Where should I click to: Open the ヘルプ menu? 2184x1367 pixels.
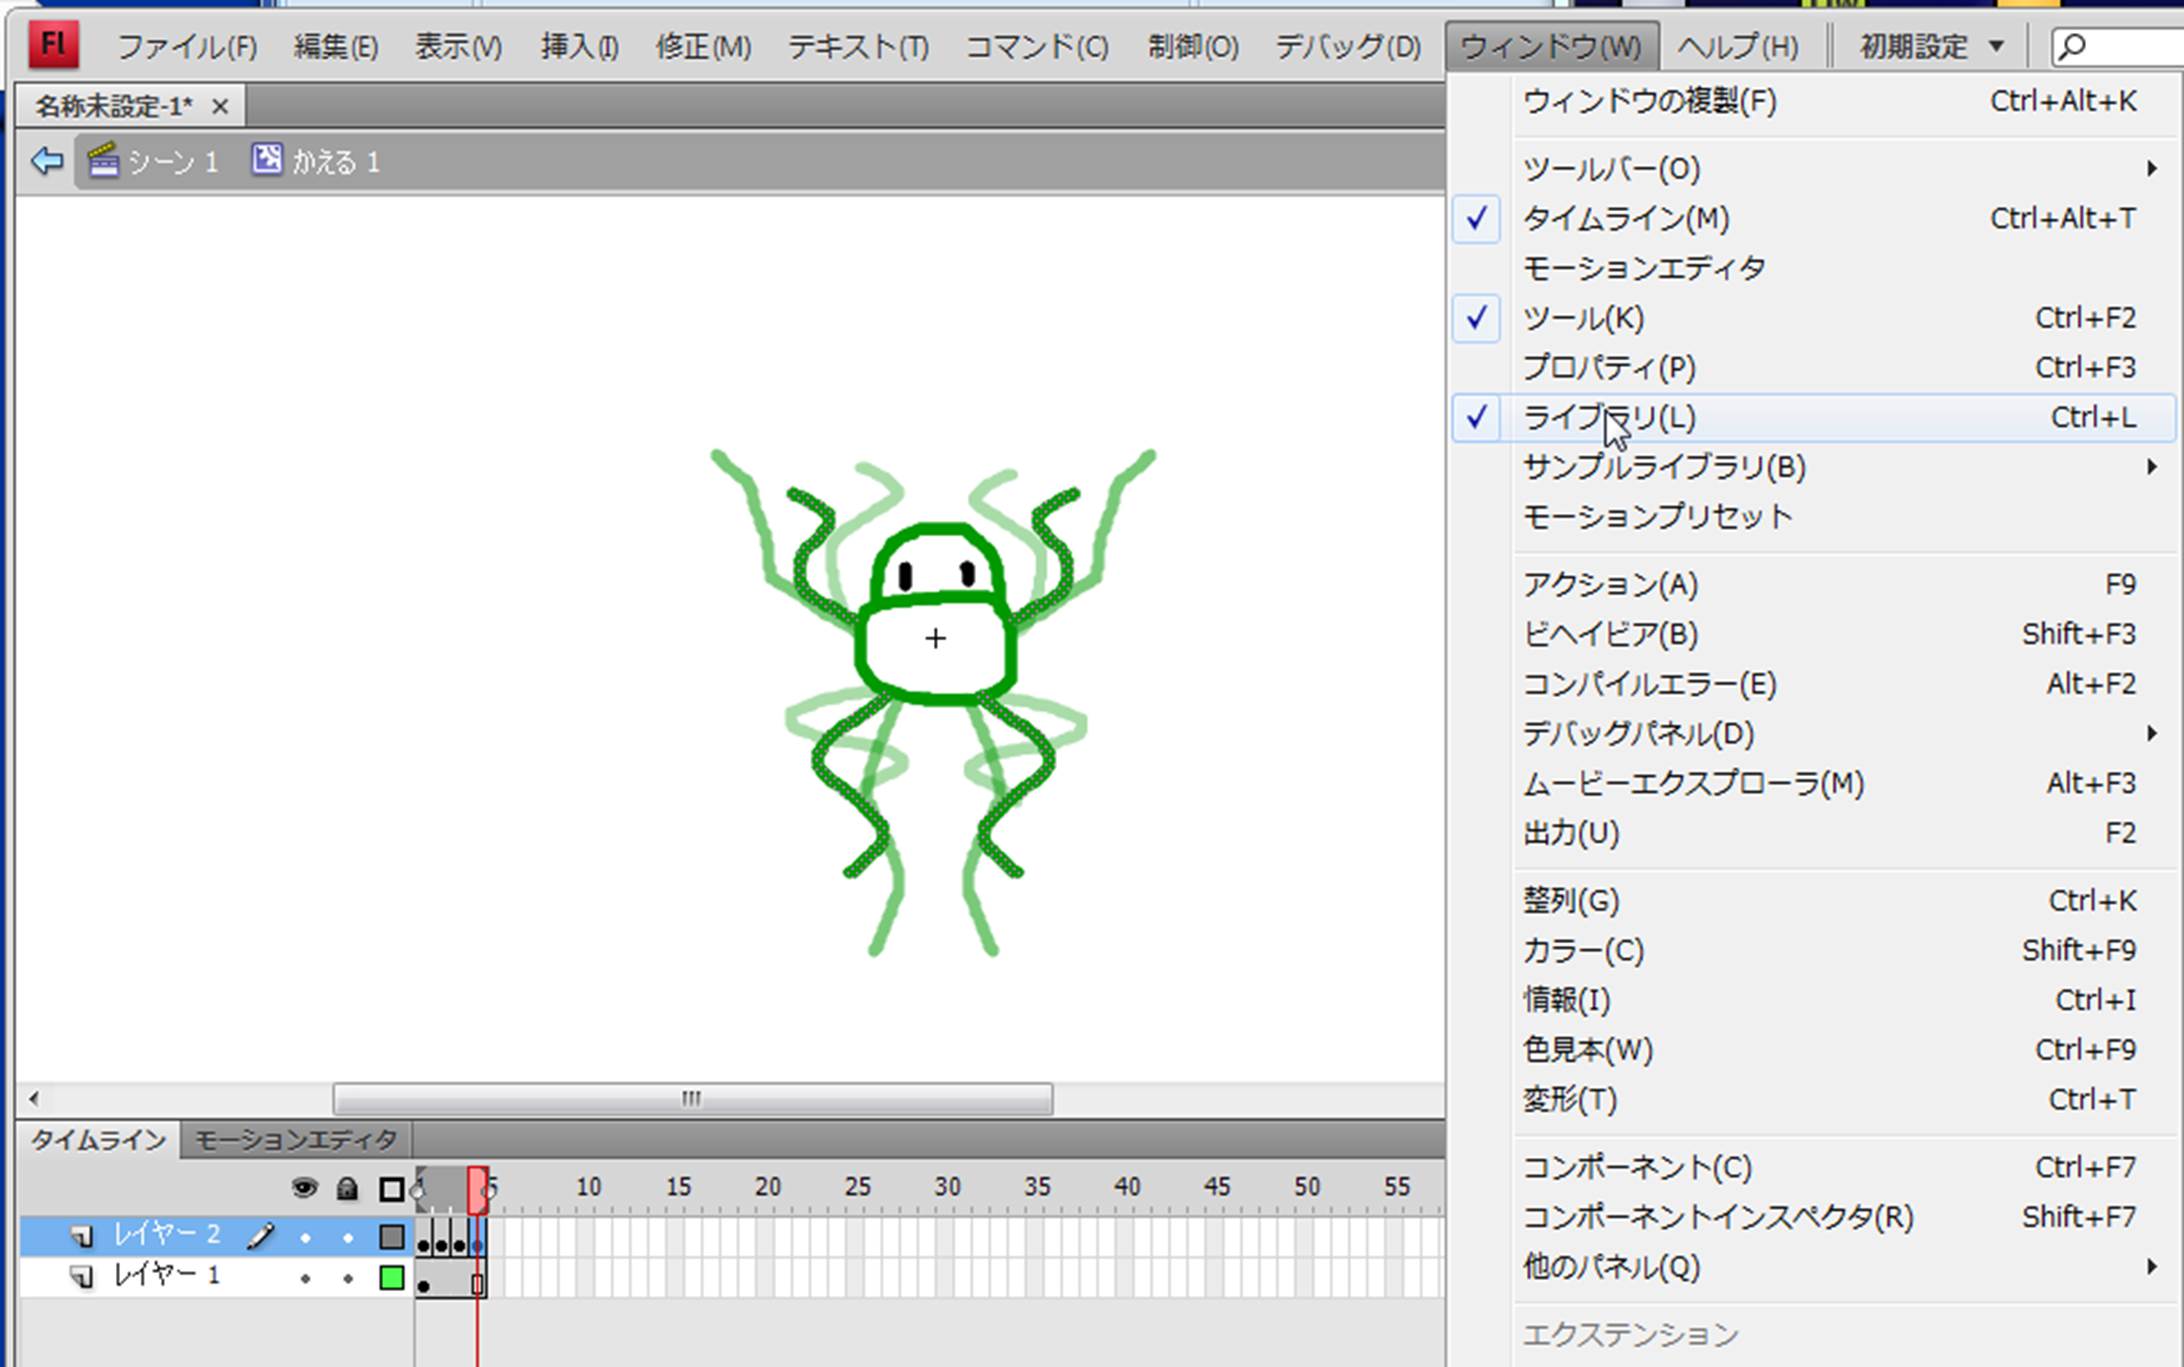pos(1737,46)
